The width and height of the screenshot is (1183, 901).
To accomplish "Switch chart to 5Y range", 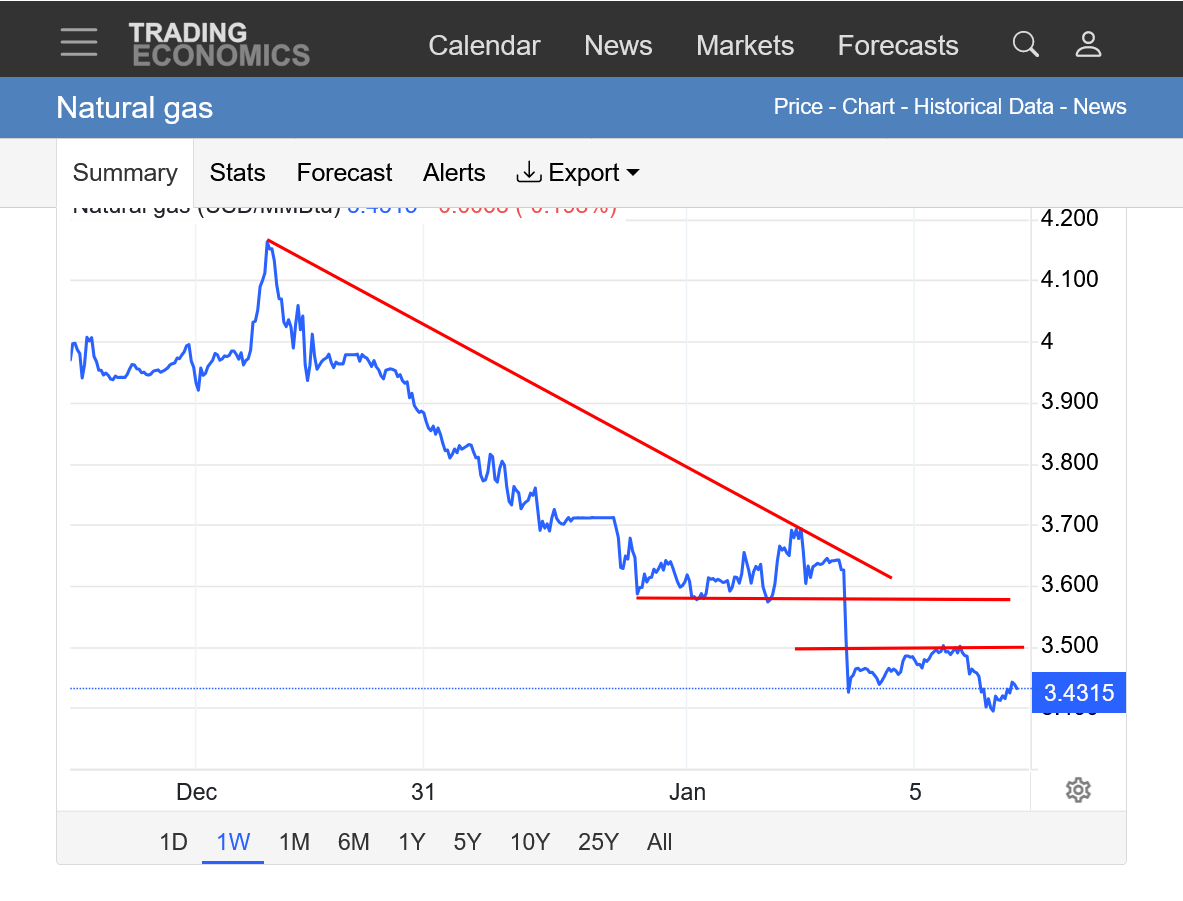I will click(x=467, y=842).
